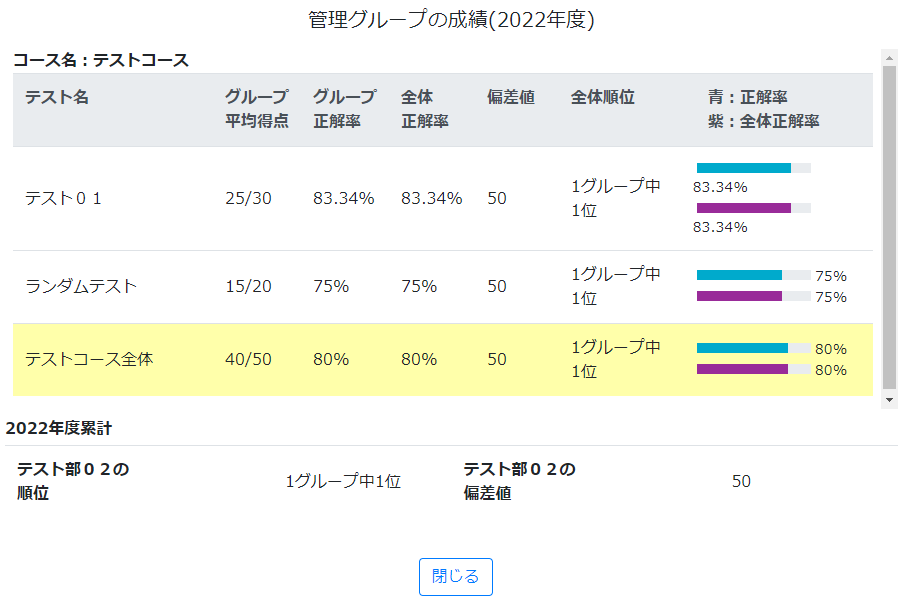Image resolution: width=900 pixels, height=614 pixels.
Task: Click the purple 80% bar in テストコース全体
Action: 742,369
